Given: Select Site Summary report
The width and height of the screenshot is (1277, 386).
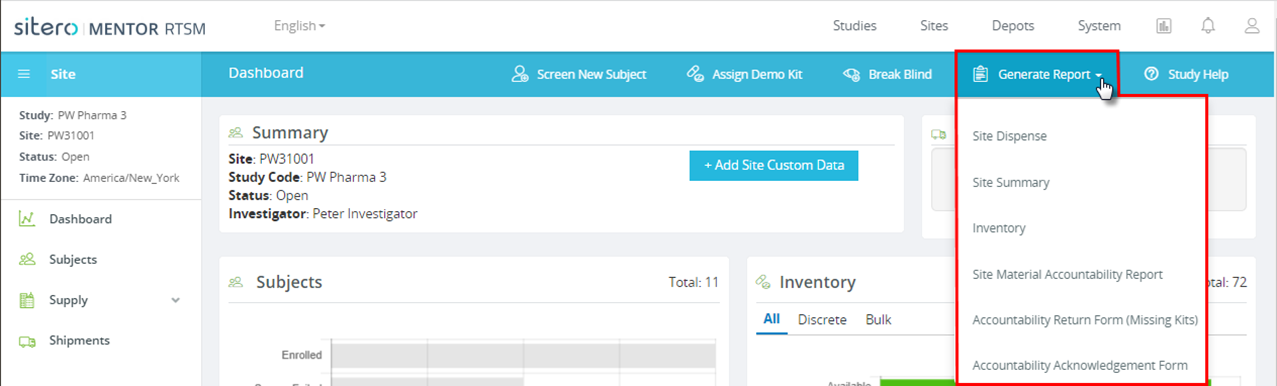Looking at the screenshot, I should pos(1010,183).
